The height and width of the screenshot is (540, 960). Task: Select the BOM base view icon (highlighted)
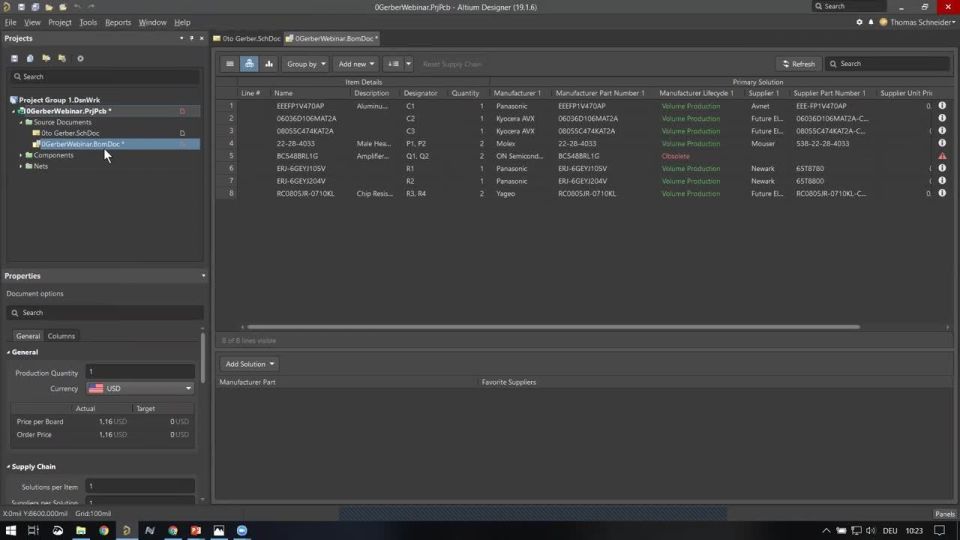[249, 64]
